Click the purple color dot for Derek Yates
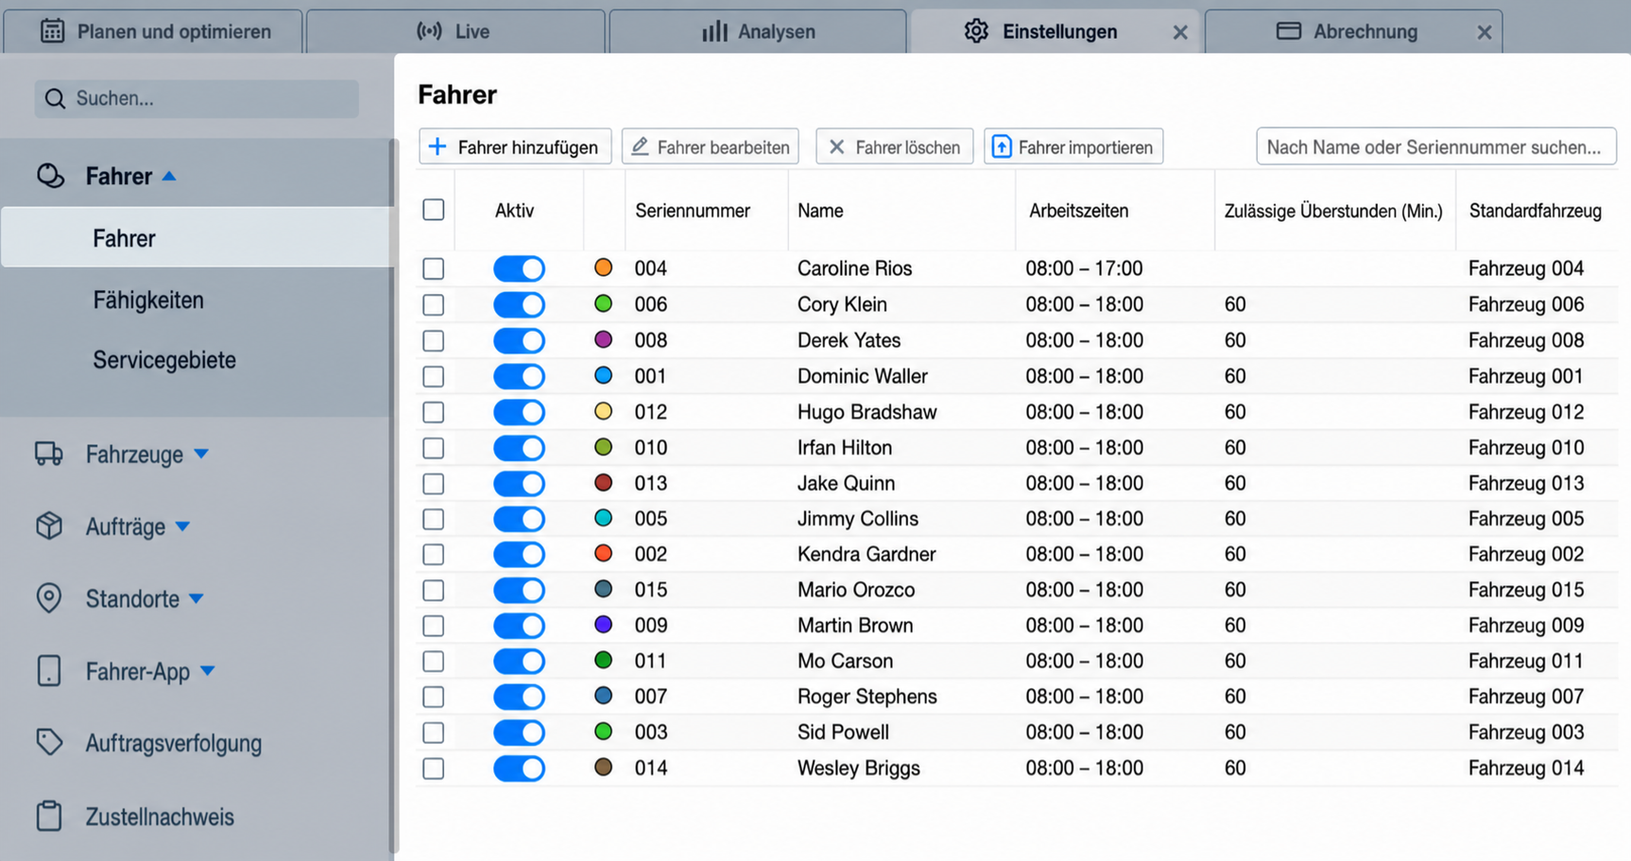 pyautogui.click(x=603, y=340)
